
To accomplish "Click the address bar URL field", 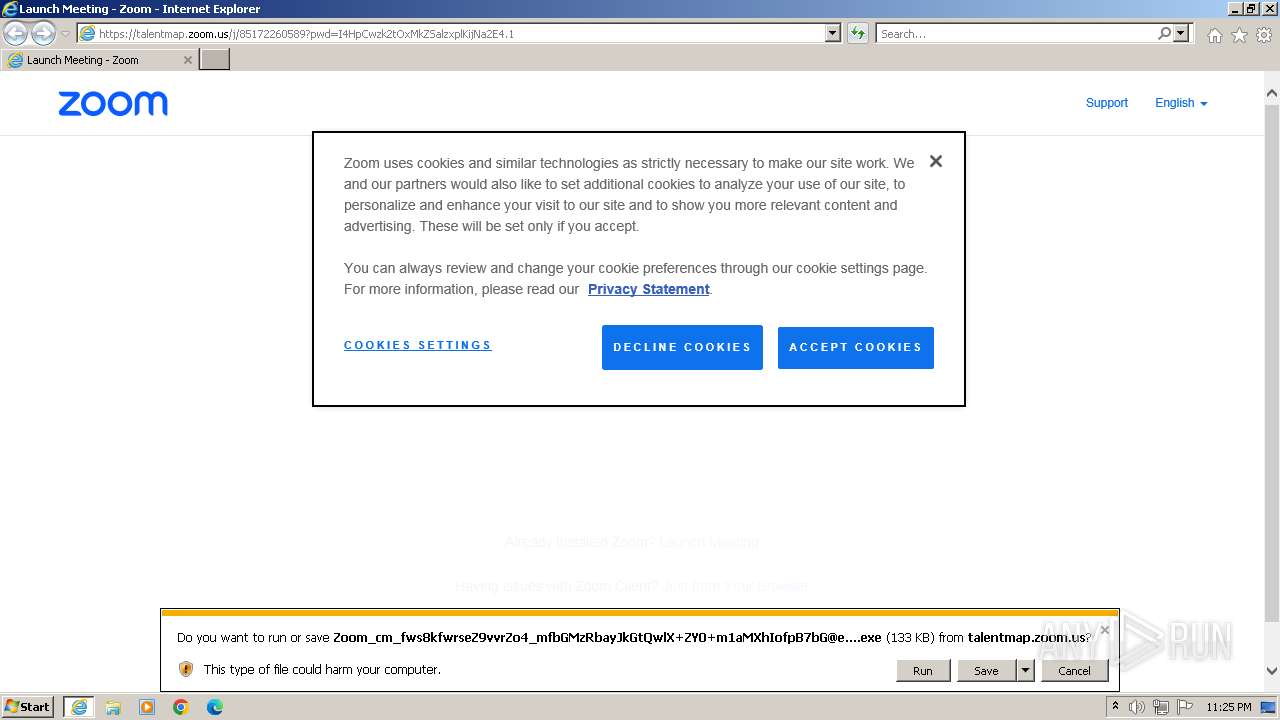I will 460,34.
